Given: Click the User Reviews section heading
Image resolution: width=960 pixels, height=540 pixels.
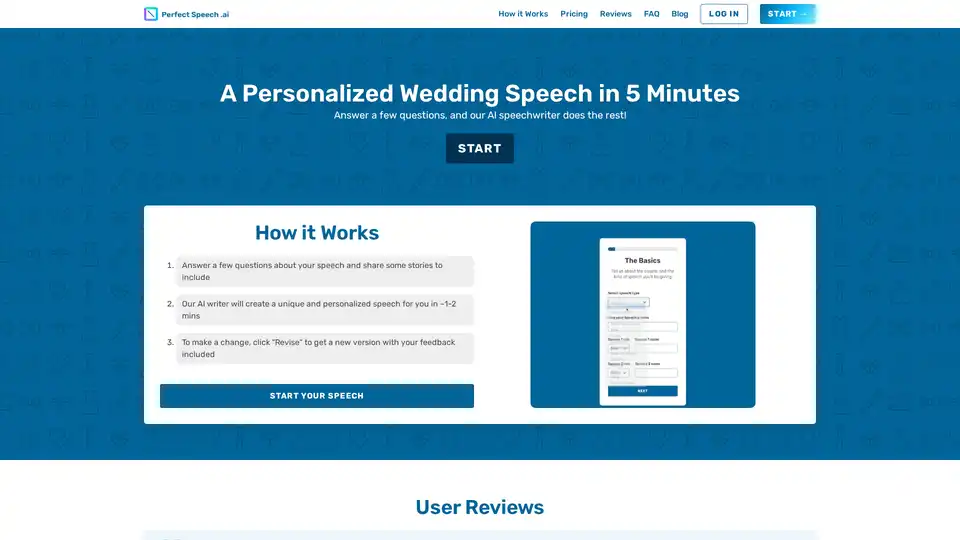Looking at the screenshot, I should click(x=480, y=507).
